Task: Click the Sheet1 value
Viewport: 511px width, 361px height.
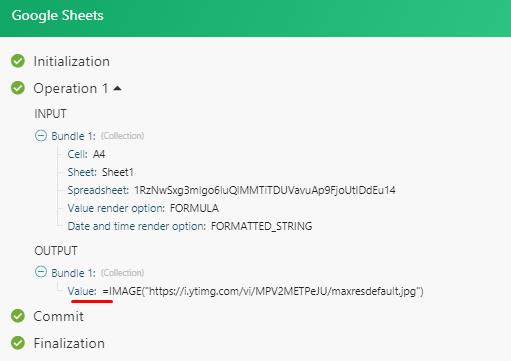Action: 118,172
